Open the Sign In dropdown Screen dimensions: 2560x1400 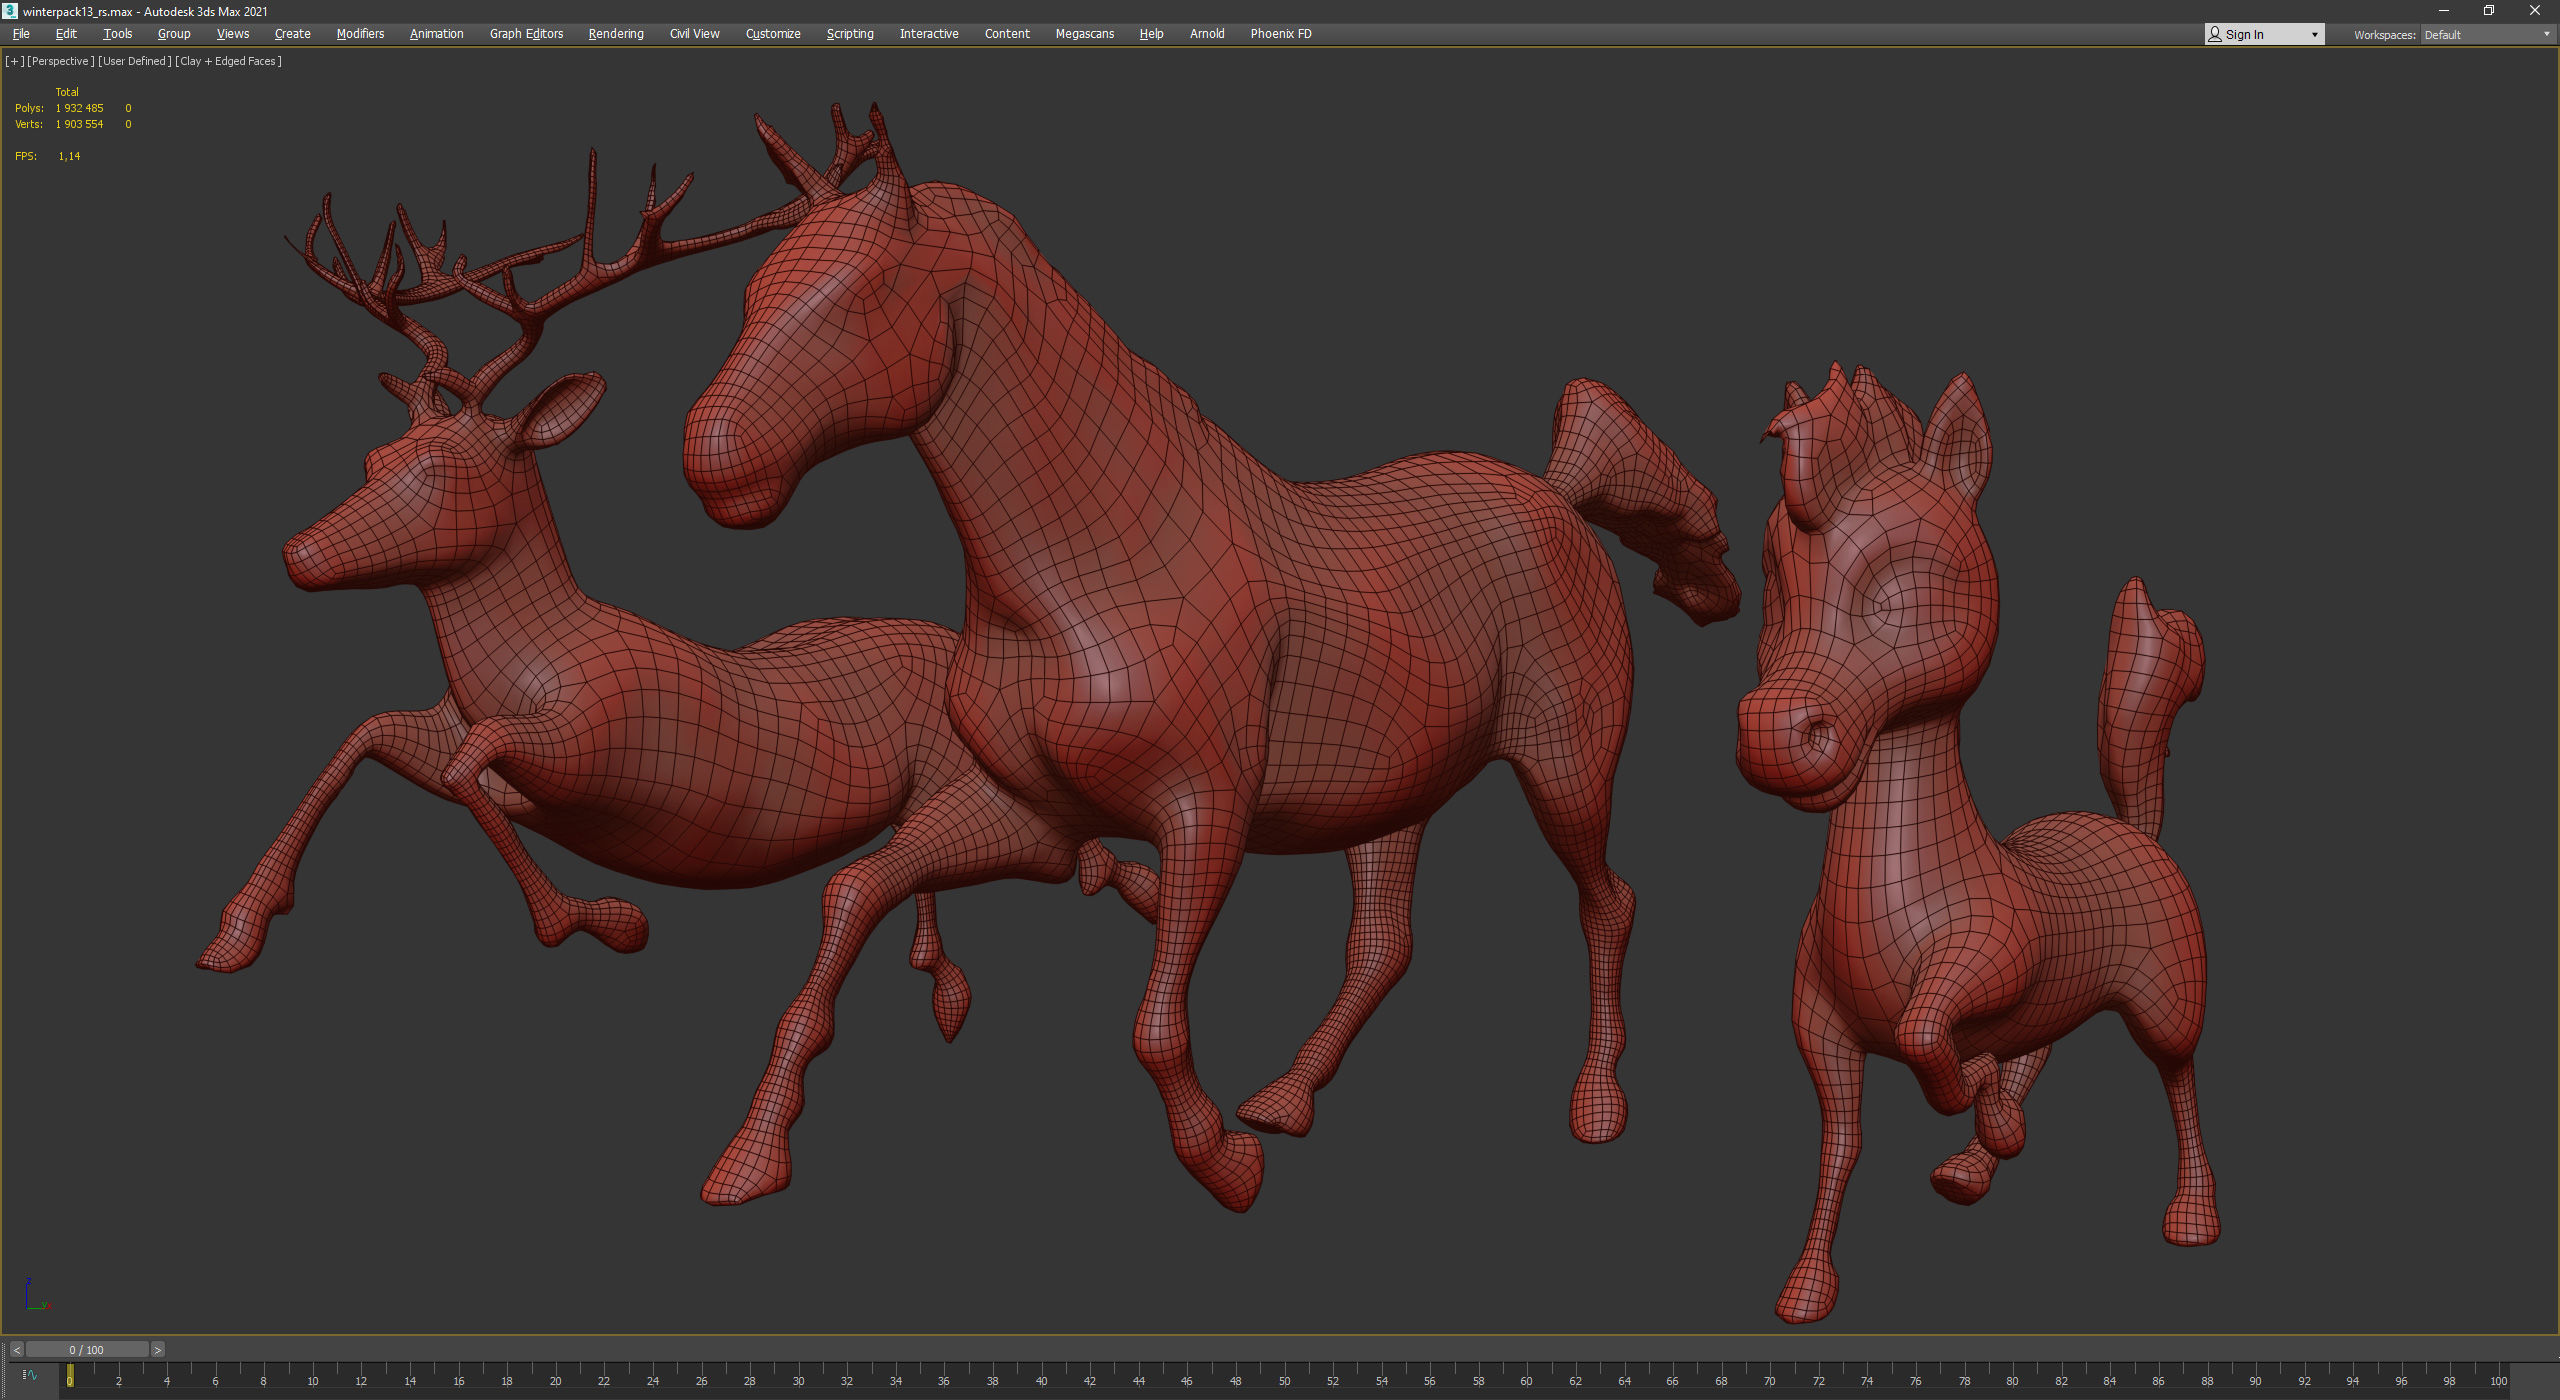click(x=2263, y=34)
